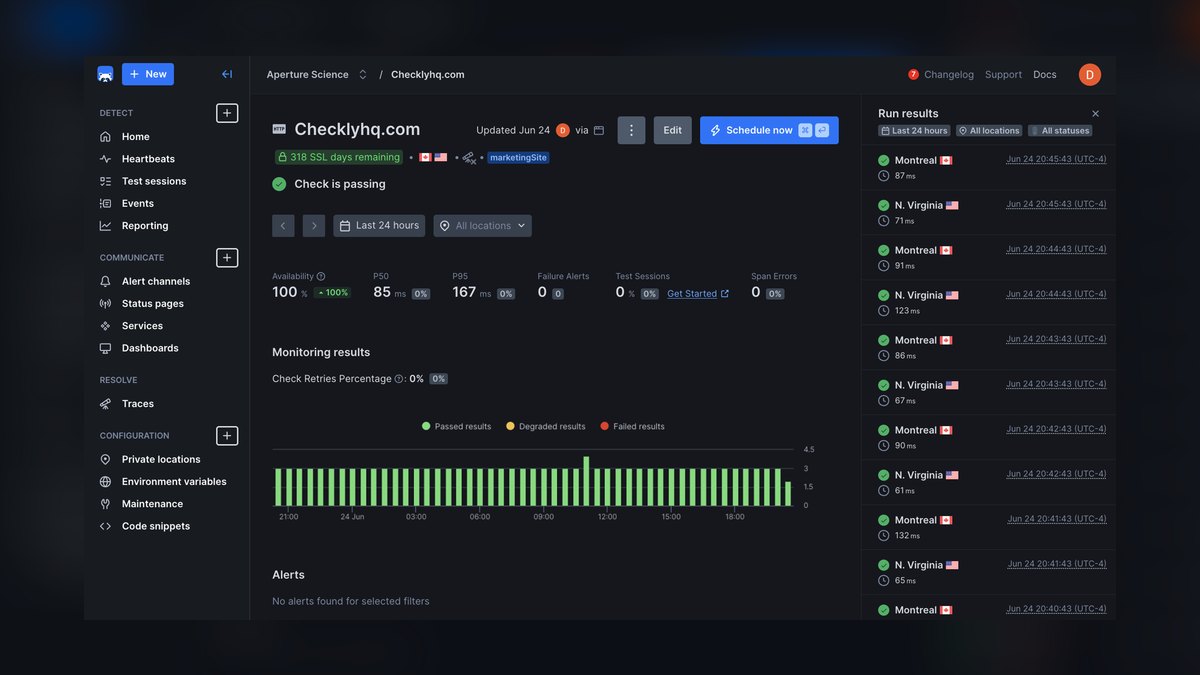
Task: Click the P95 167 ms value
Action: [472, 292]
